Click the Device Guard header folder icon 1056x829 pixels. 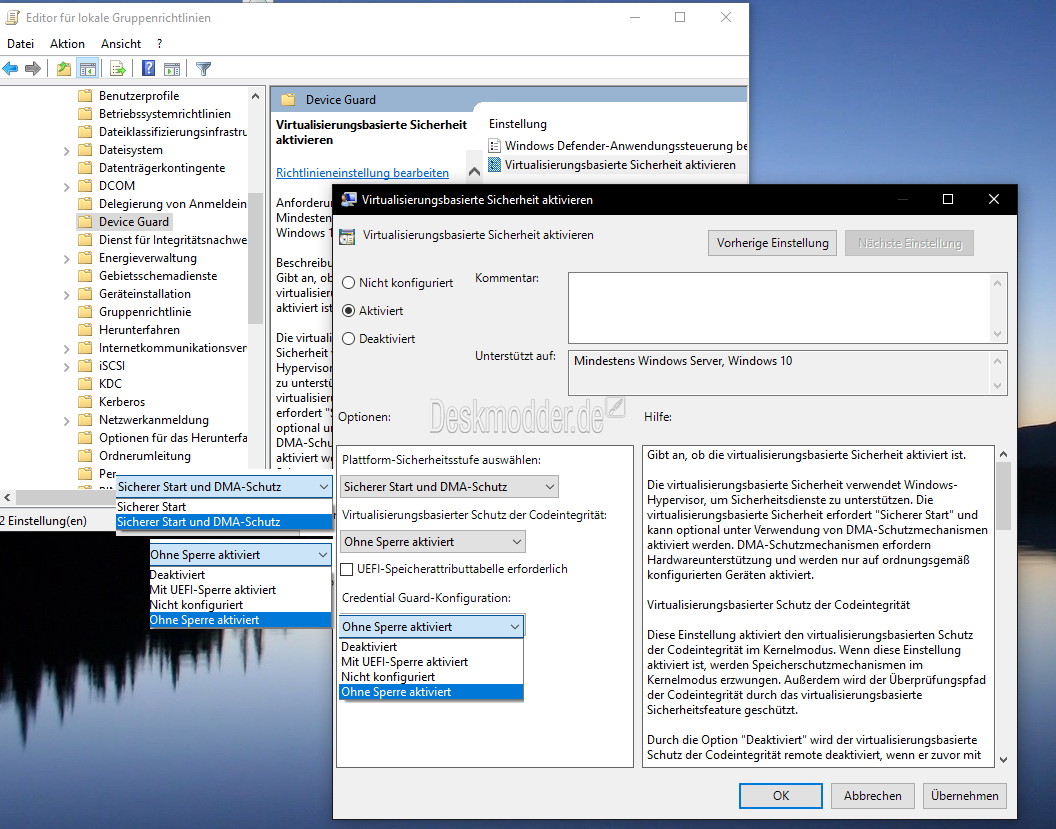tap(288, 100)
